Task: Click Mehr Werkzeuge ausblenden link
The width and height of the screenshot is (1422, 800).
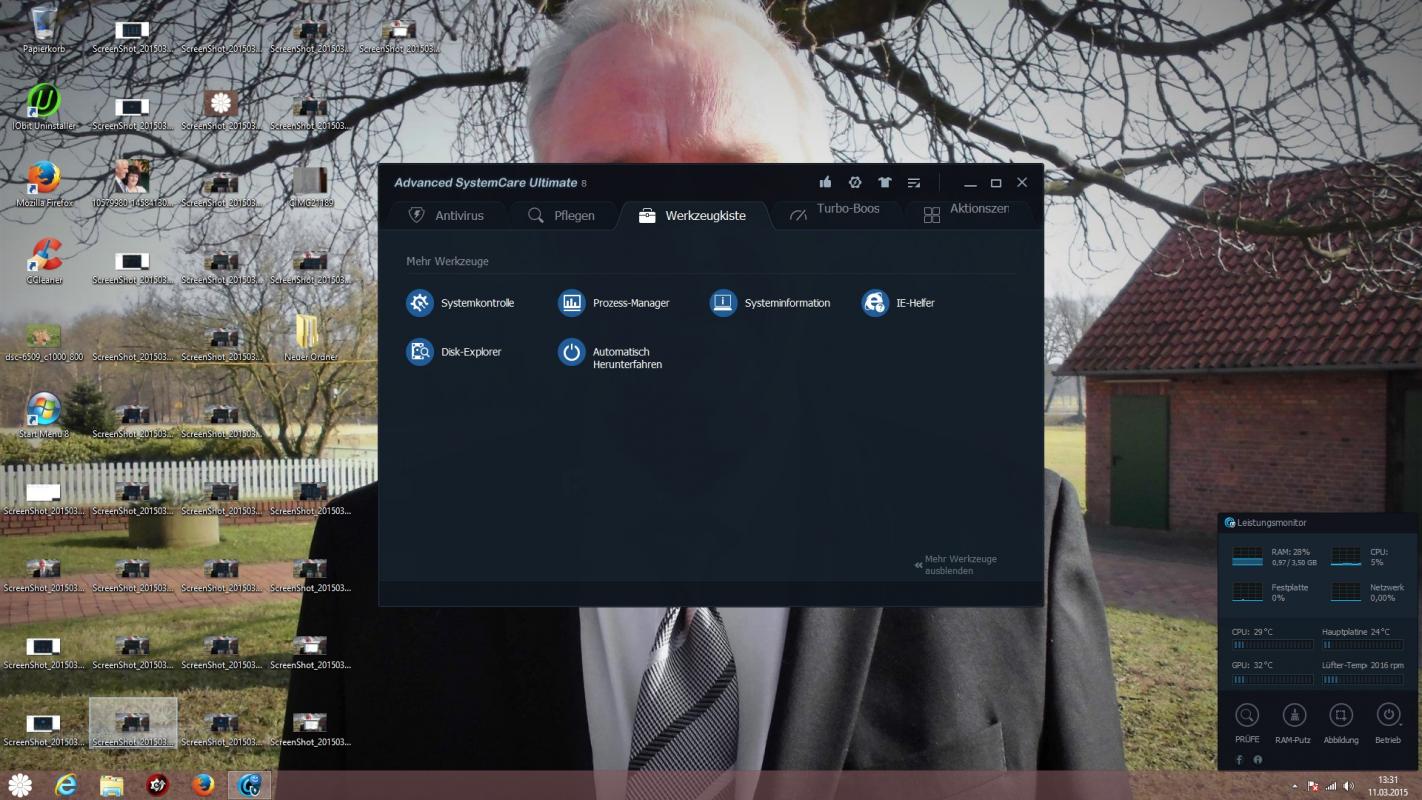Action: pos(956,565)
